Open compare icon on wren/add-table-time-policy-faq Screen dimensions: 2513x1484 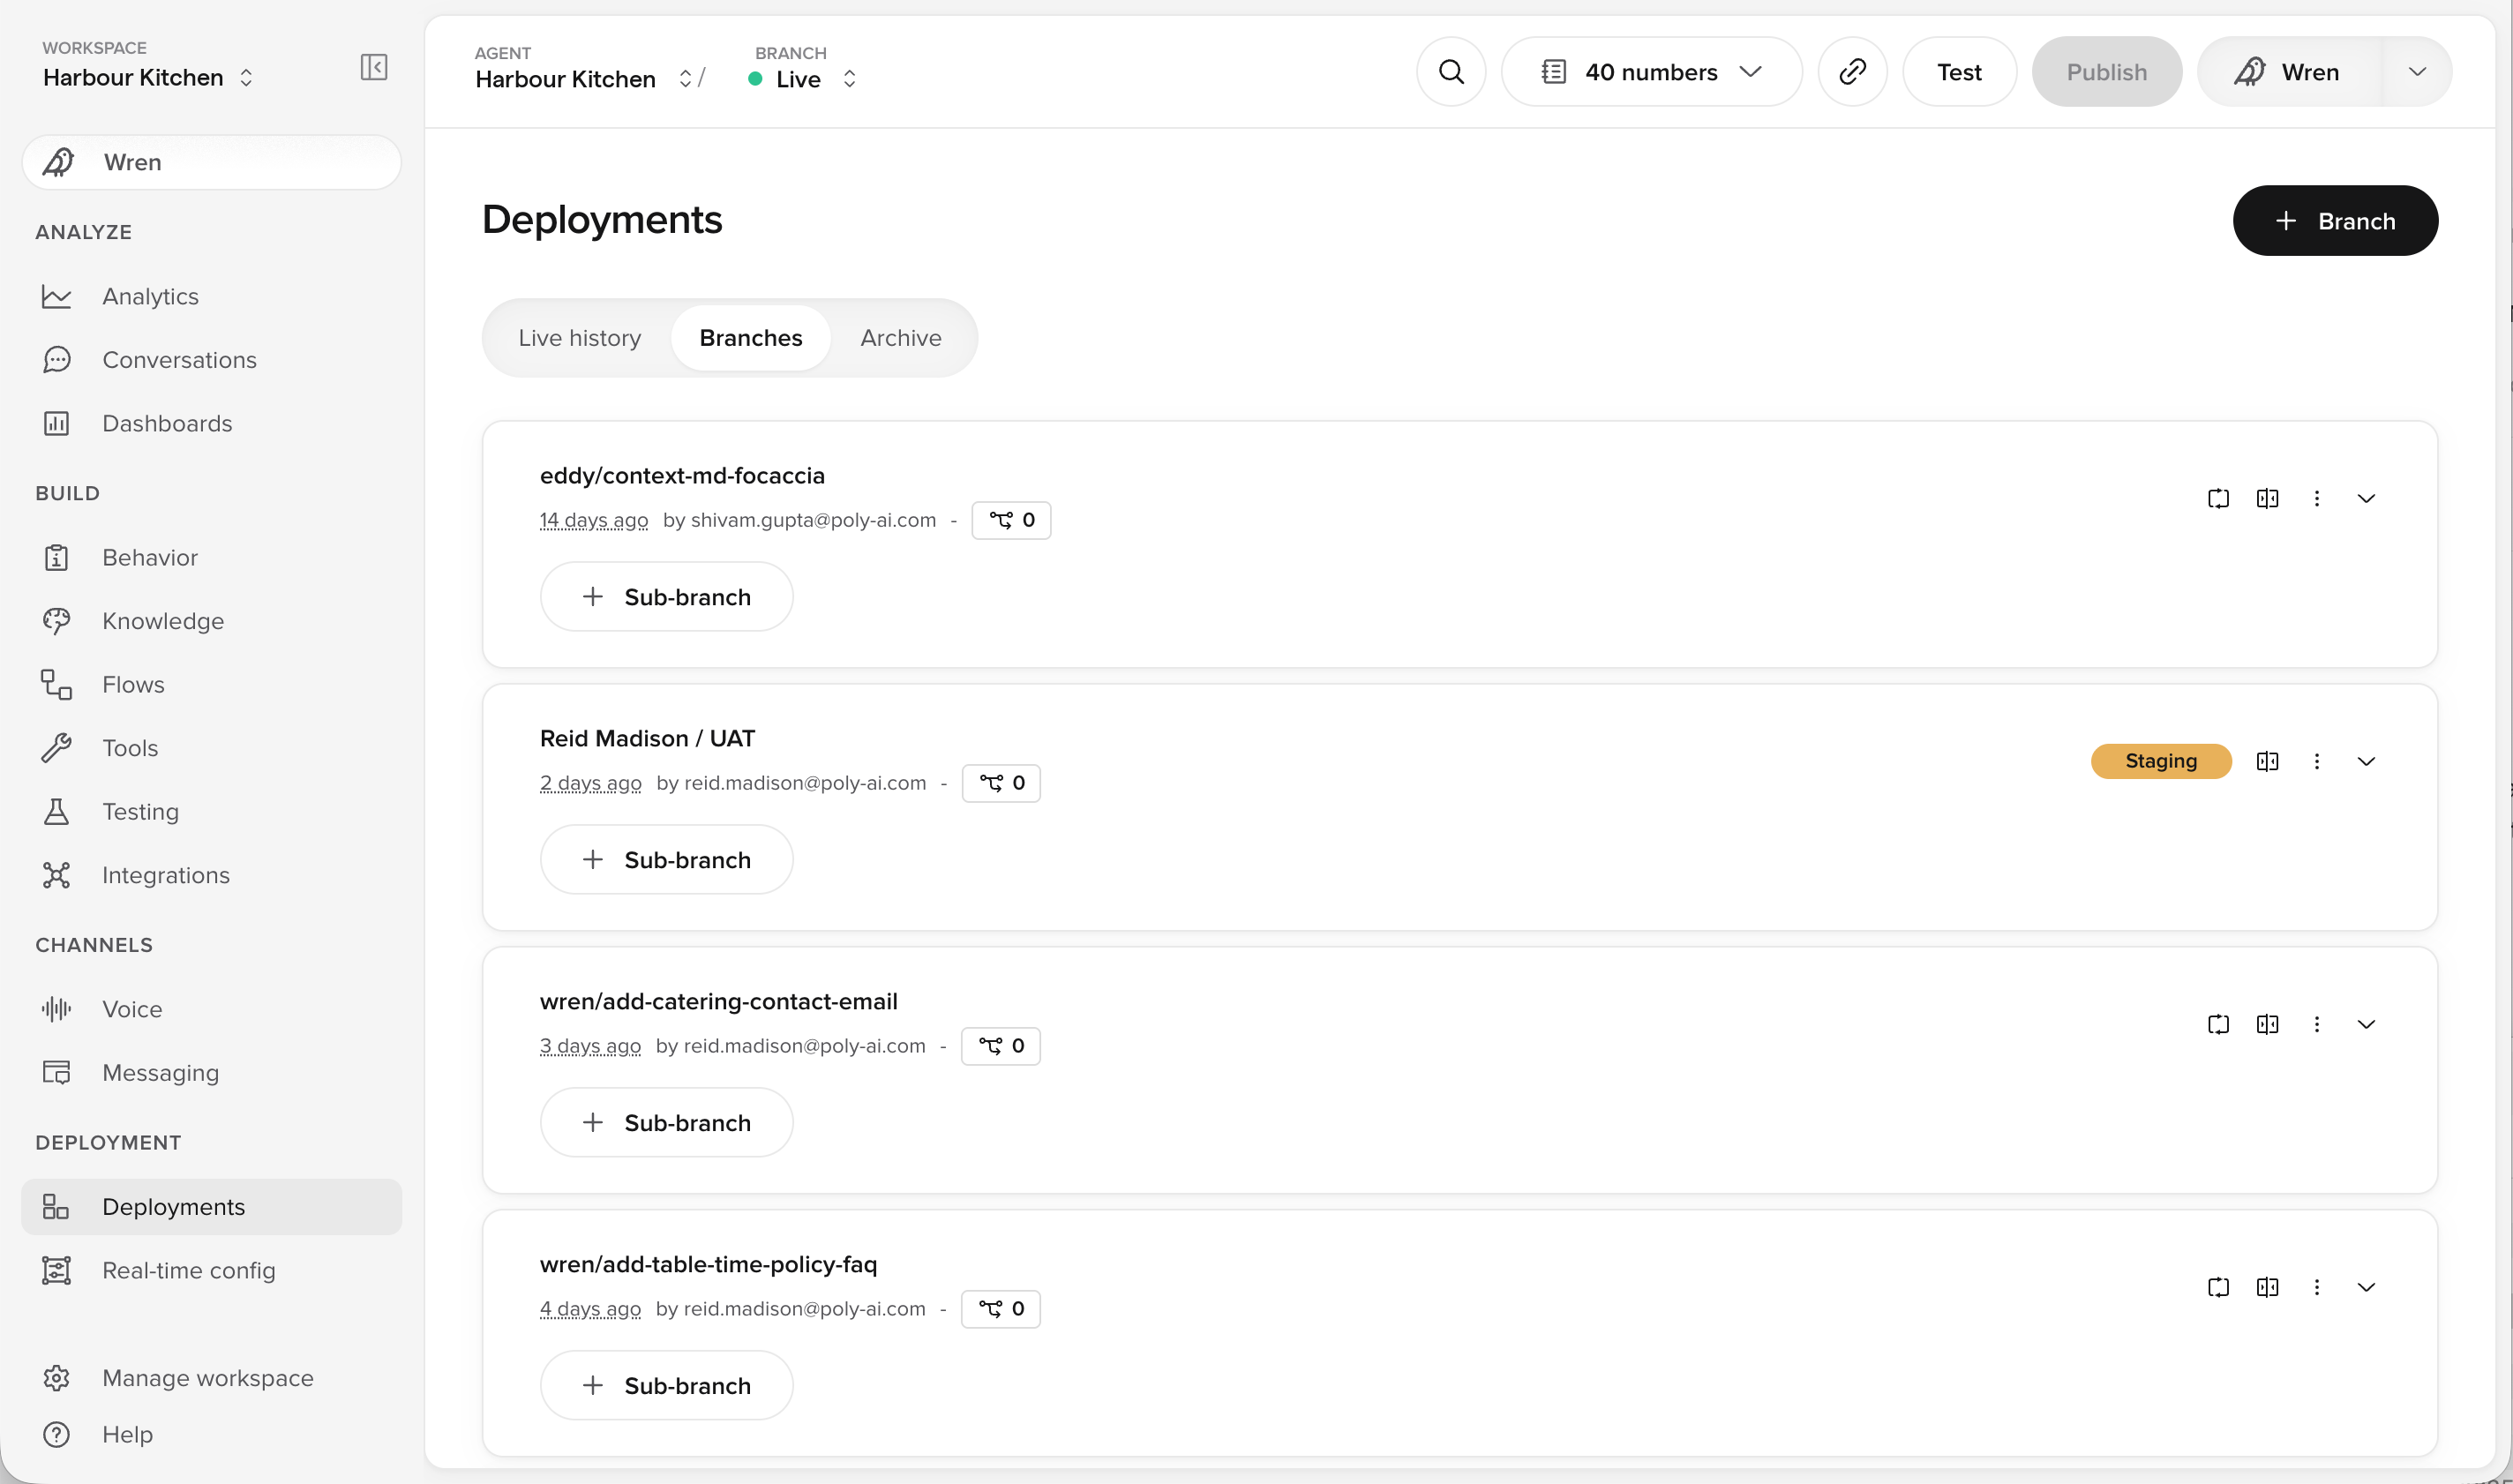coord(2267,1287)
